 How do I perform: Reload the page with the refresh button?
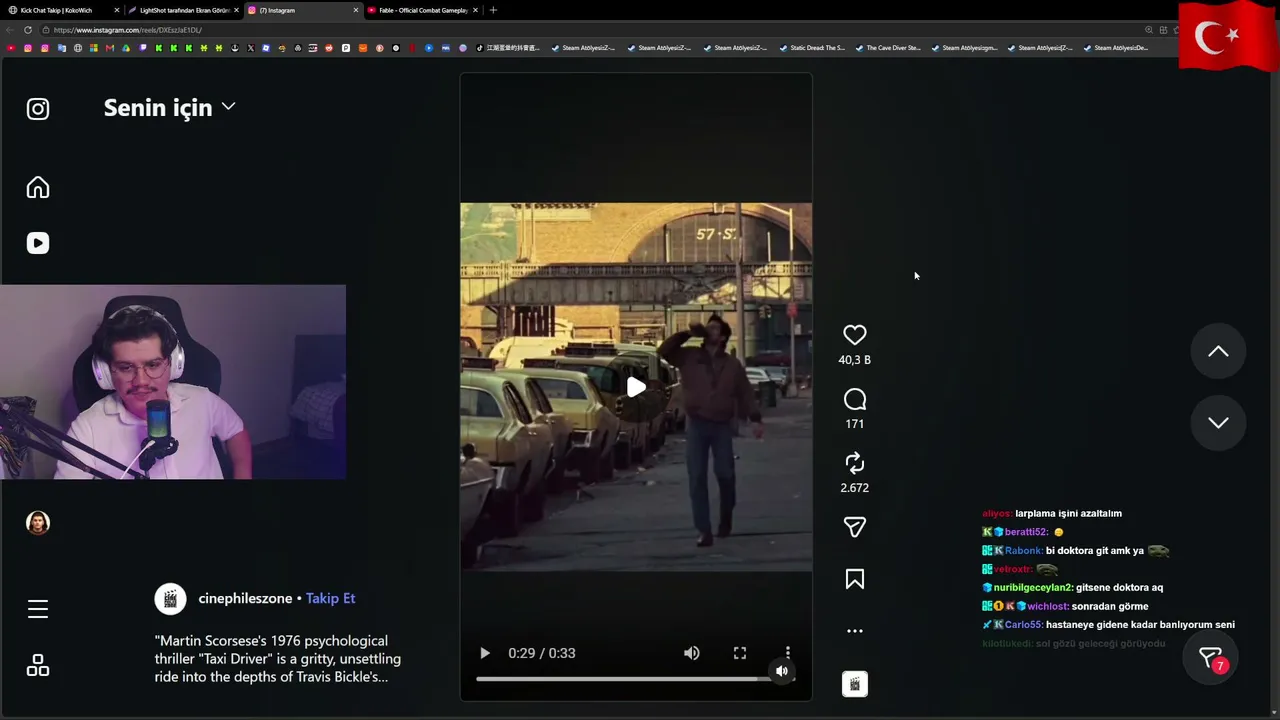point(28,30)
